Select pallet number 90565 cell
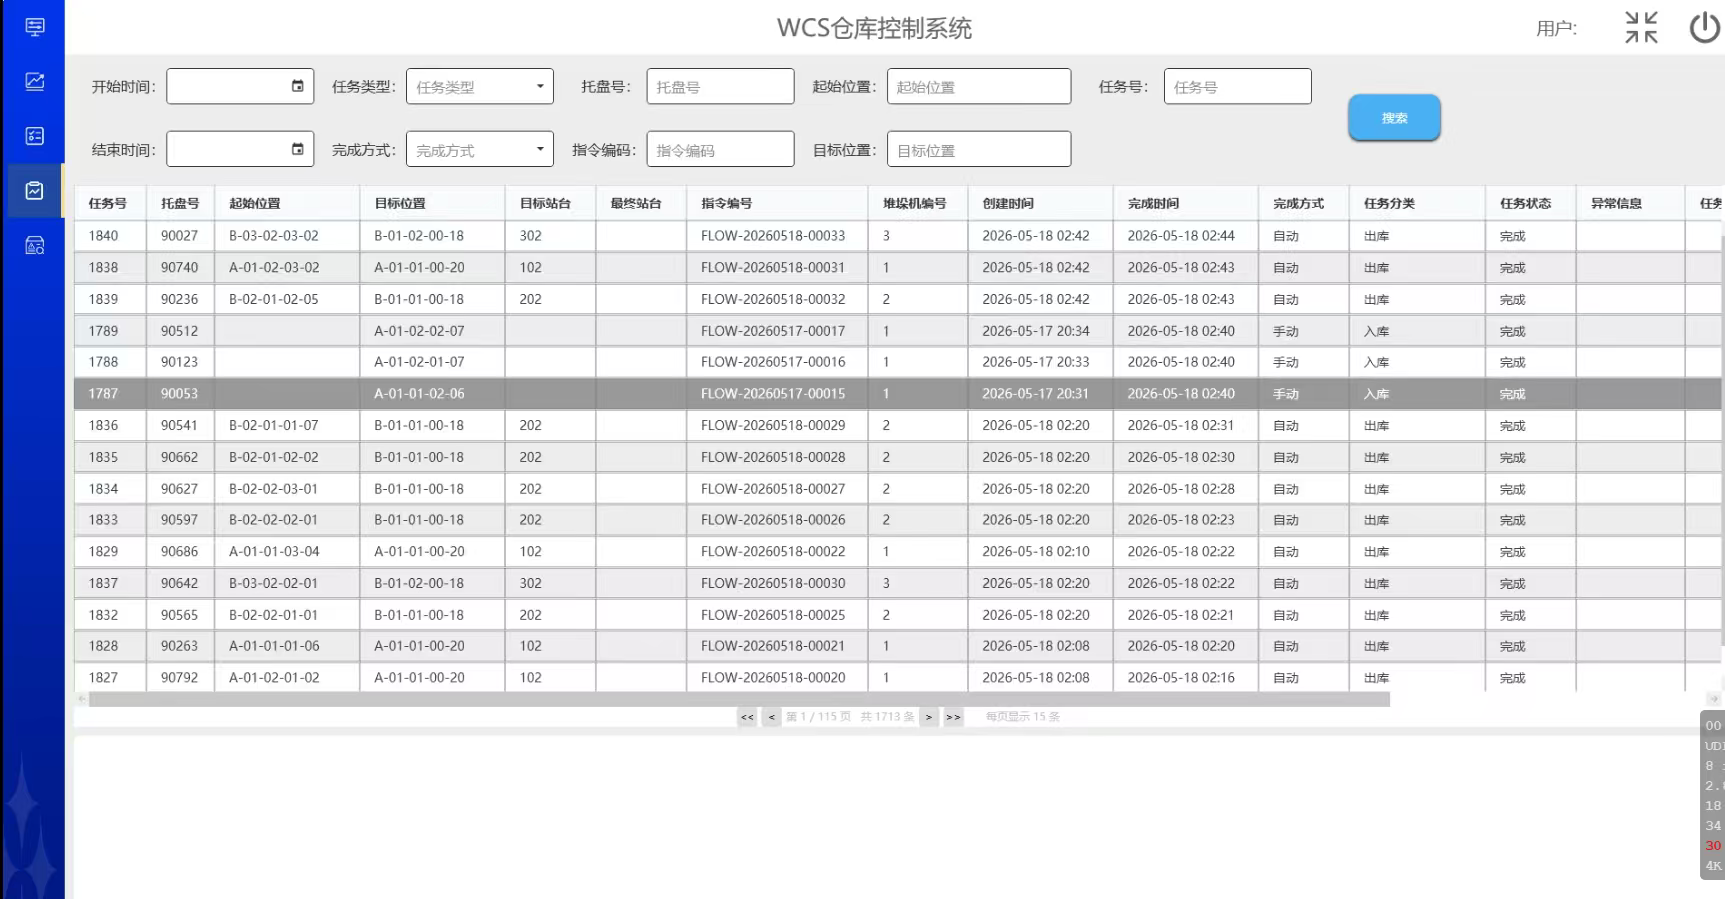 (x=180, y=615)
